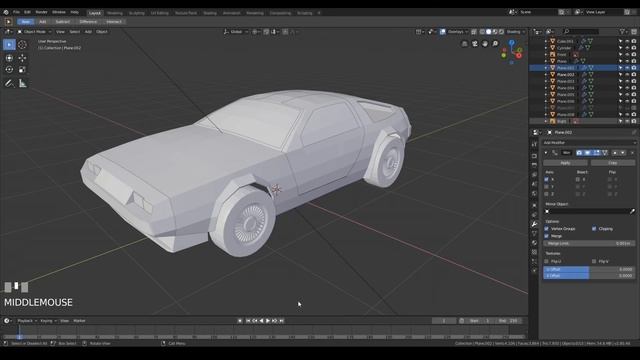The image size is (640, 360).
Task: Toggle the Clipping checkbox
Action: (594, 229)
